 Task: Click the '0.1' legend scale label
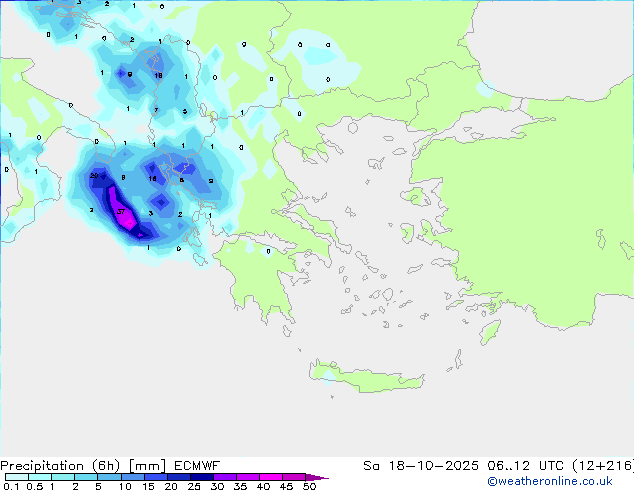coord(11,486)
